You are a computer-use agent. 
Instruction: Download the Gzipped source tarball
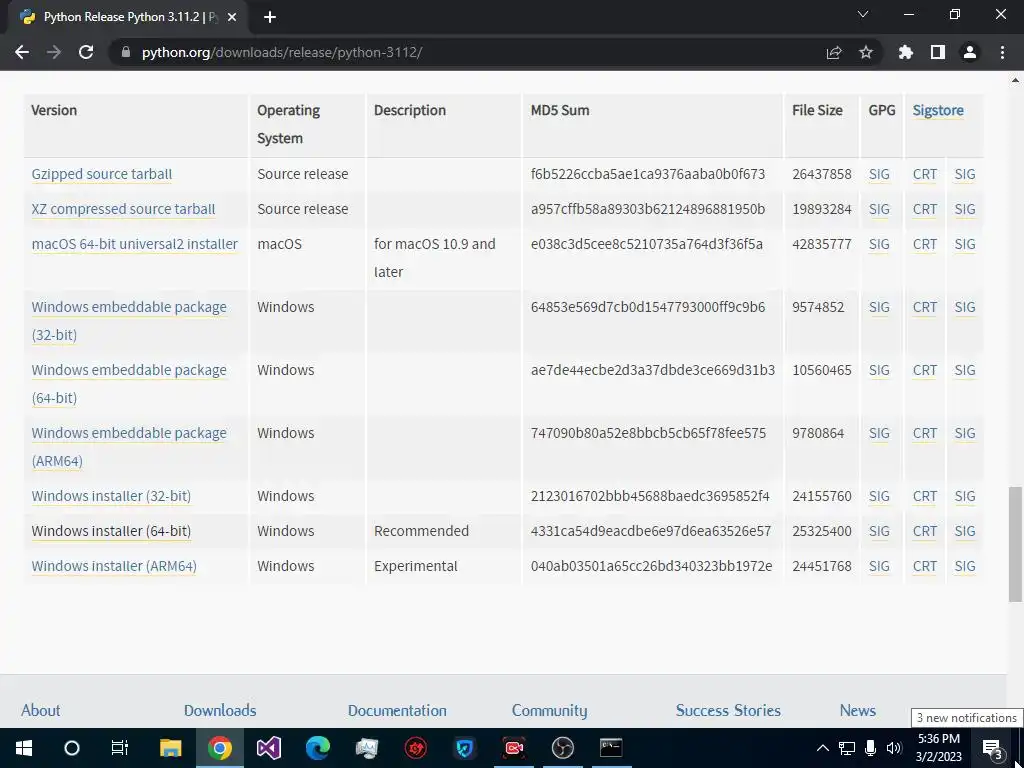(x=102, y=174)
